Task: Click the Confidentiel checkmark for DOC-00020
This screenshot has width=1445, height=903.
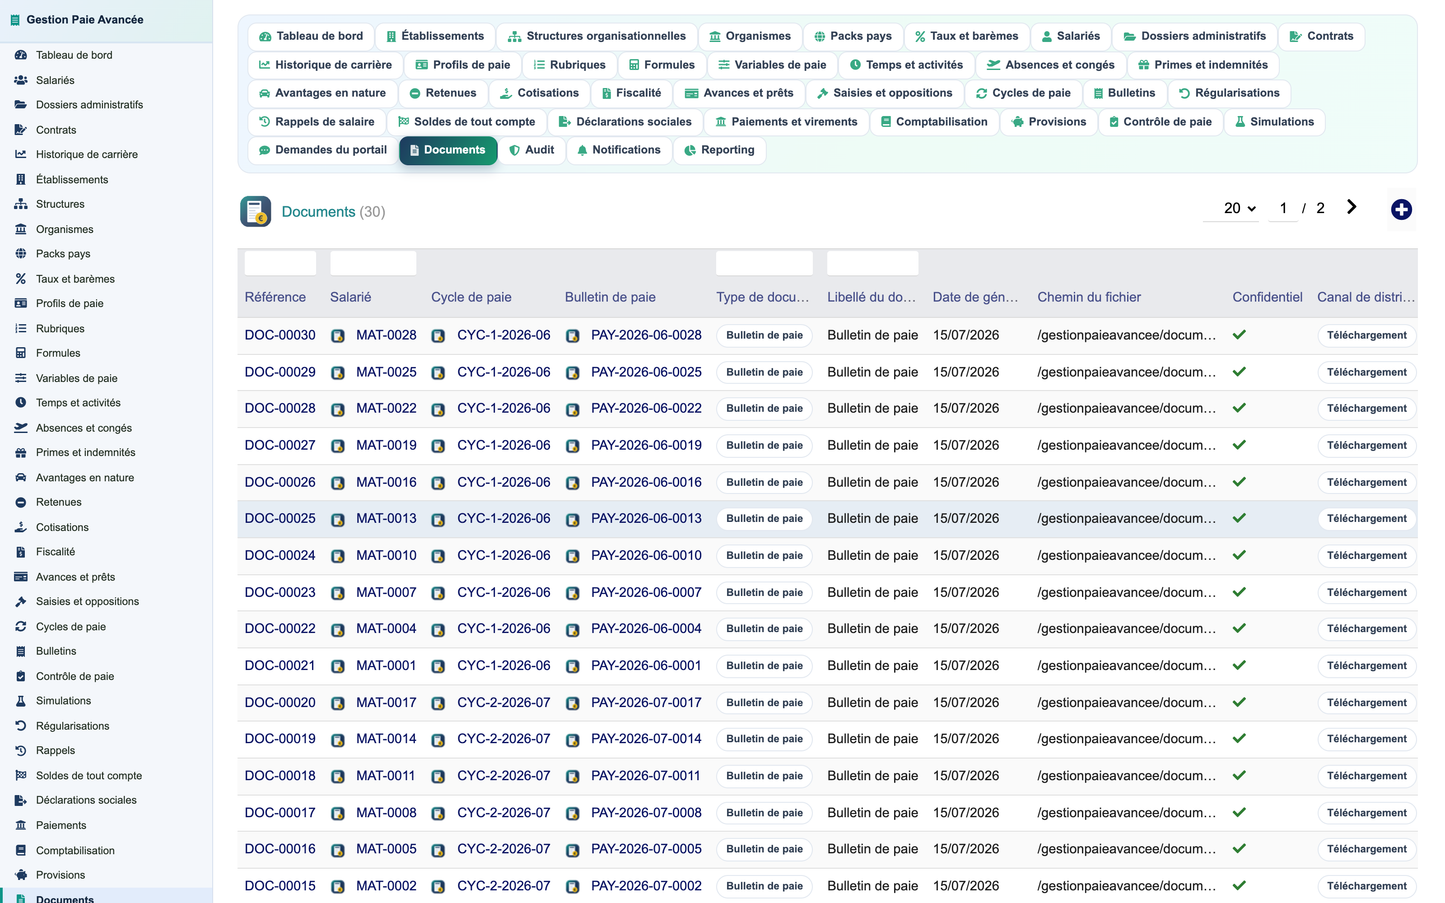Action: (x=1239, y=702)
